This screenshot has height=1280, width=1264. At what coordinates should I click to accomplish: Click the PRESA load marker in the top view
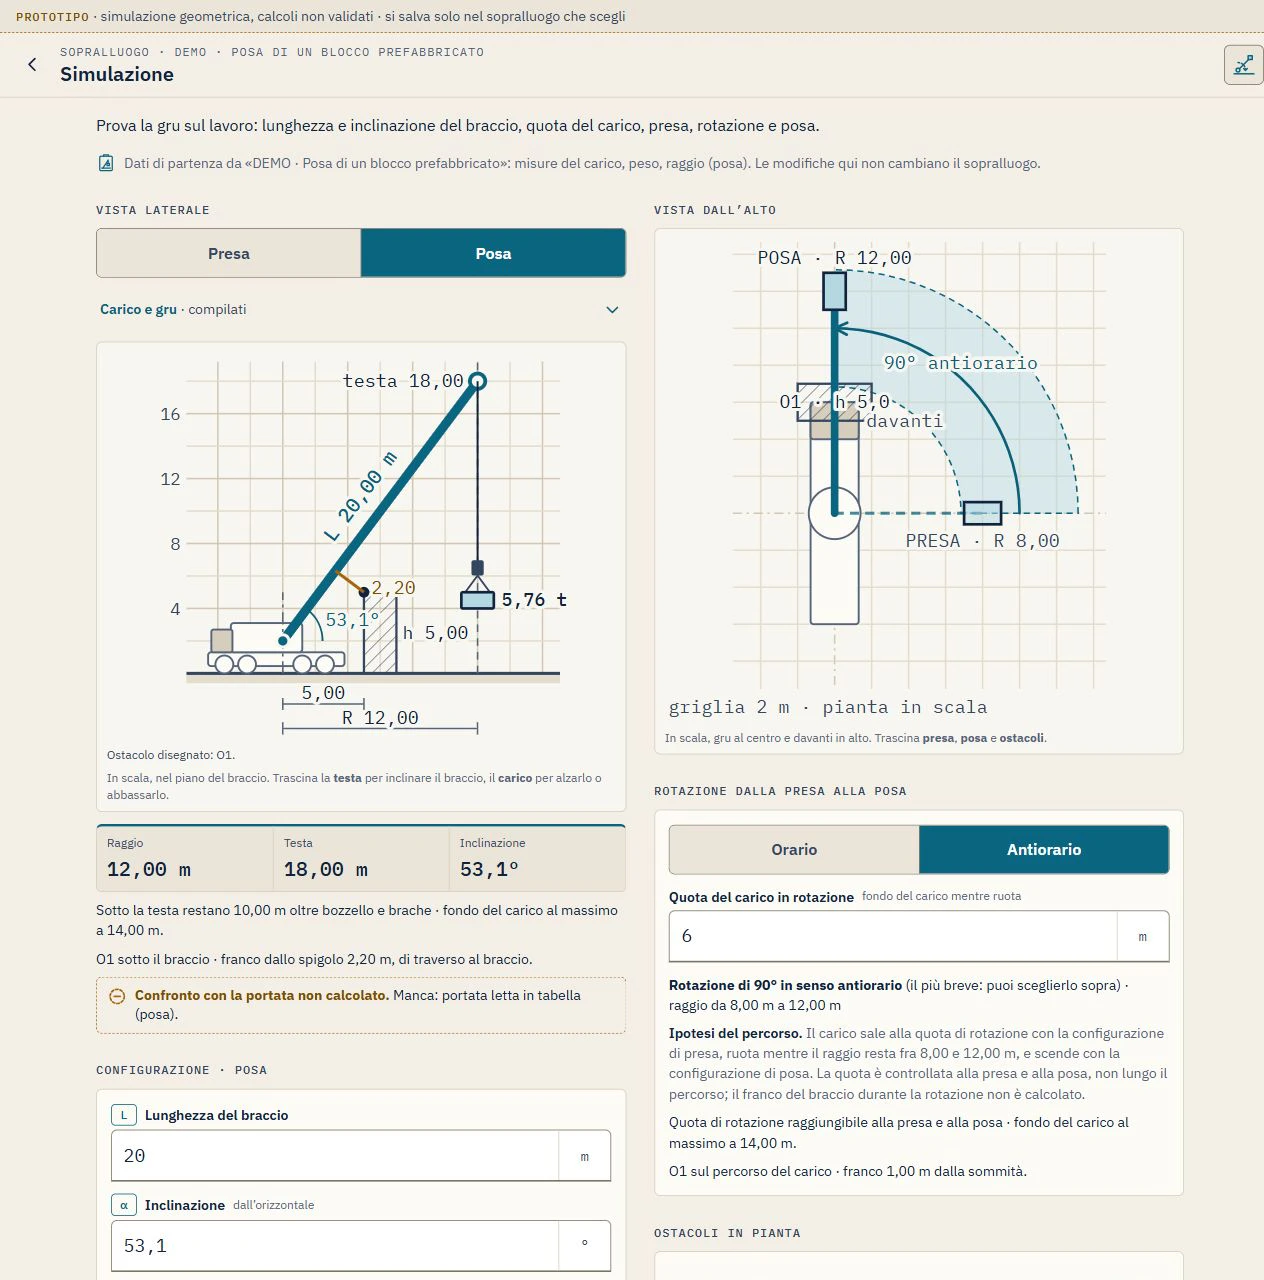pos(982,513)
